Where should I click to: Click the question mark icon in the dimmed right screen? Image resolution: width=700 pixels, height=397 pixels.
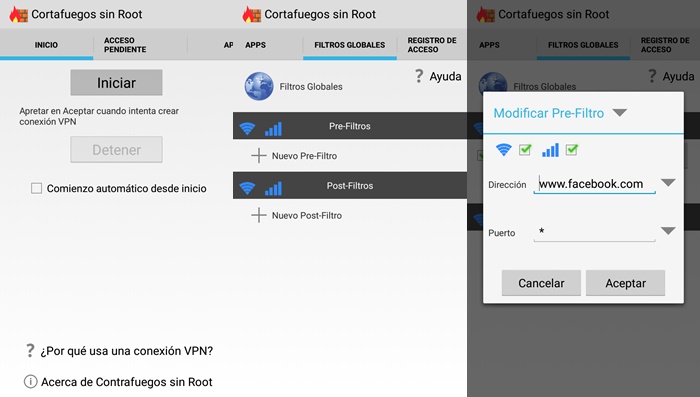[652, 76]
